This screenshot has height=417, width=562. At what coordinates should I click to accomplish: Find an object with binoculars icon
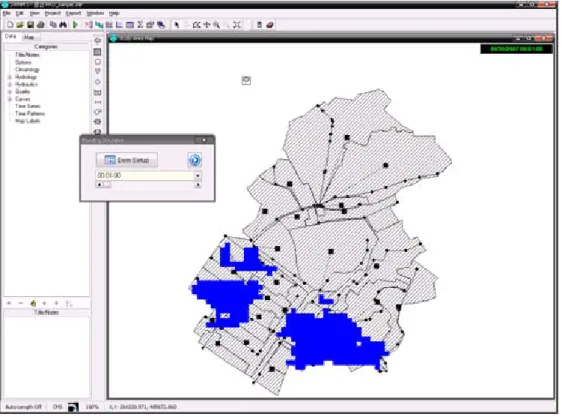coord(63,25)
